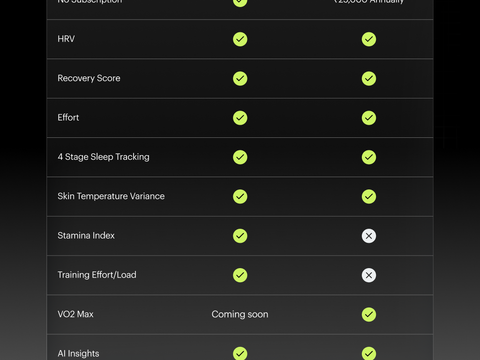Click the Training Effort/Load label
The image size is (480, 360).
[97, 275]
